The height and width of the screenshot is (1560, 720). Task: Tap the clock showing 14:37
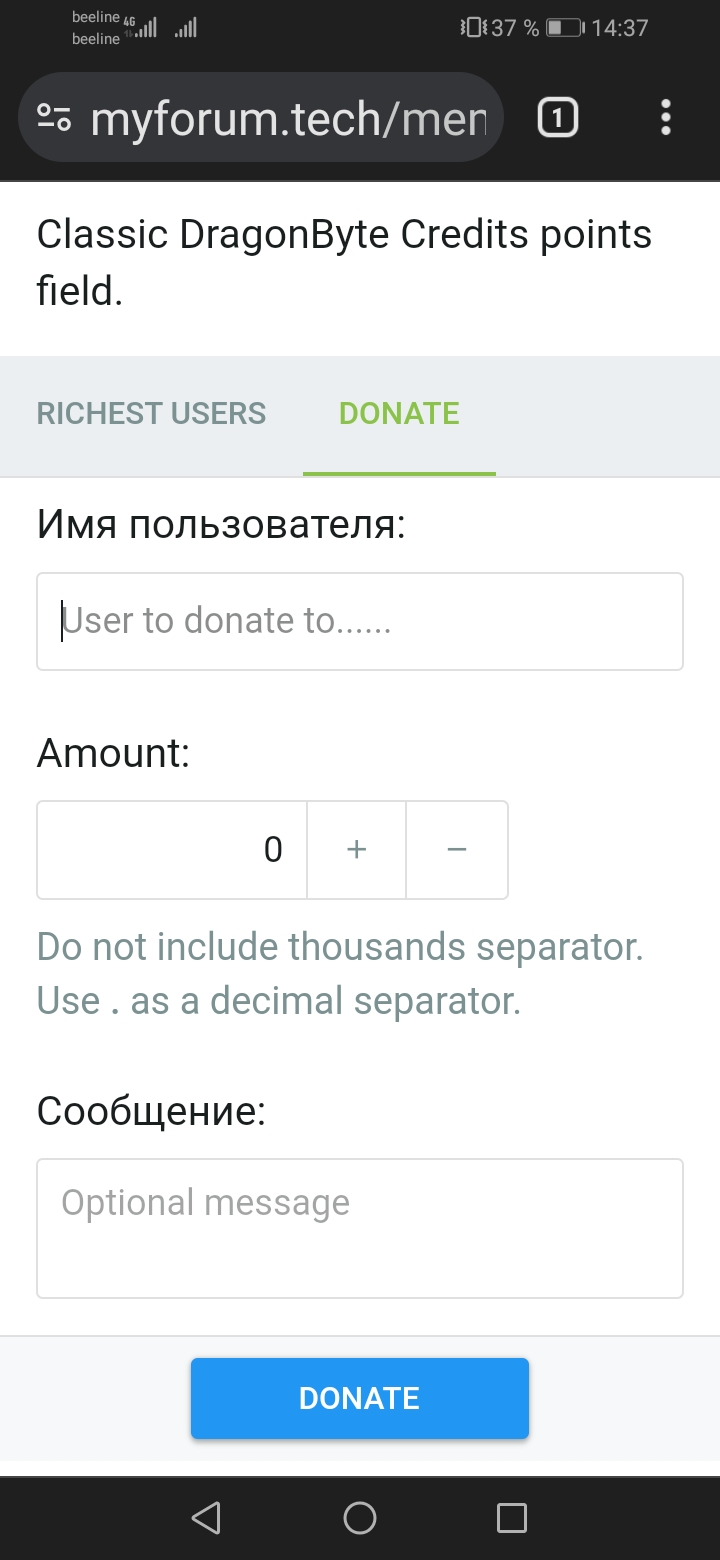(620, 28)
